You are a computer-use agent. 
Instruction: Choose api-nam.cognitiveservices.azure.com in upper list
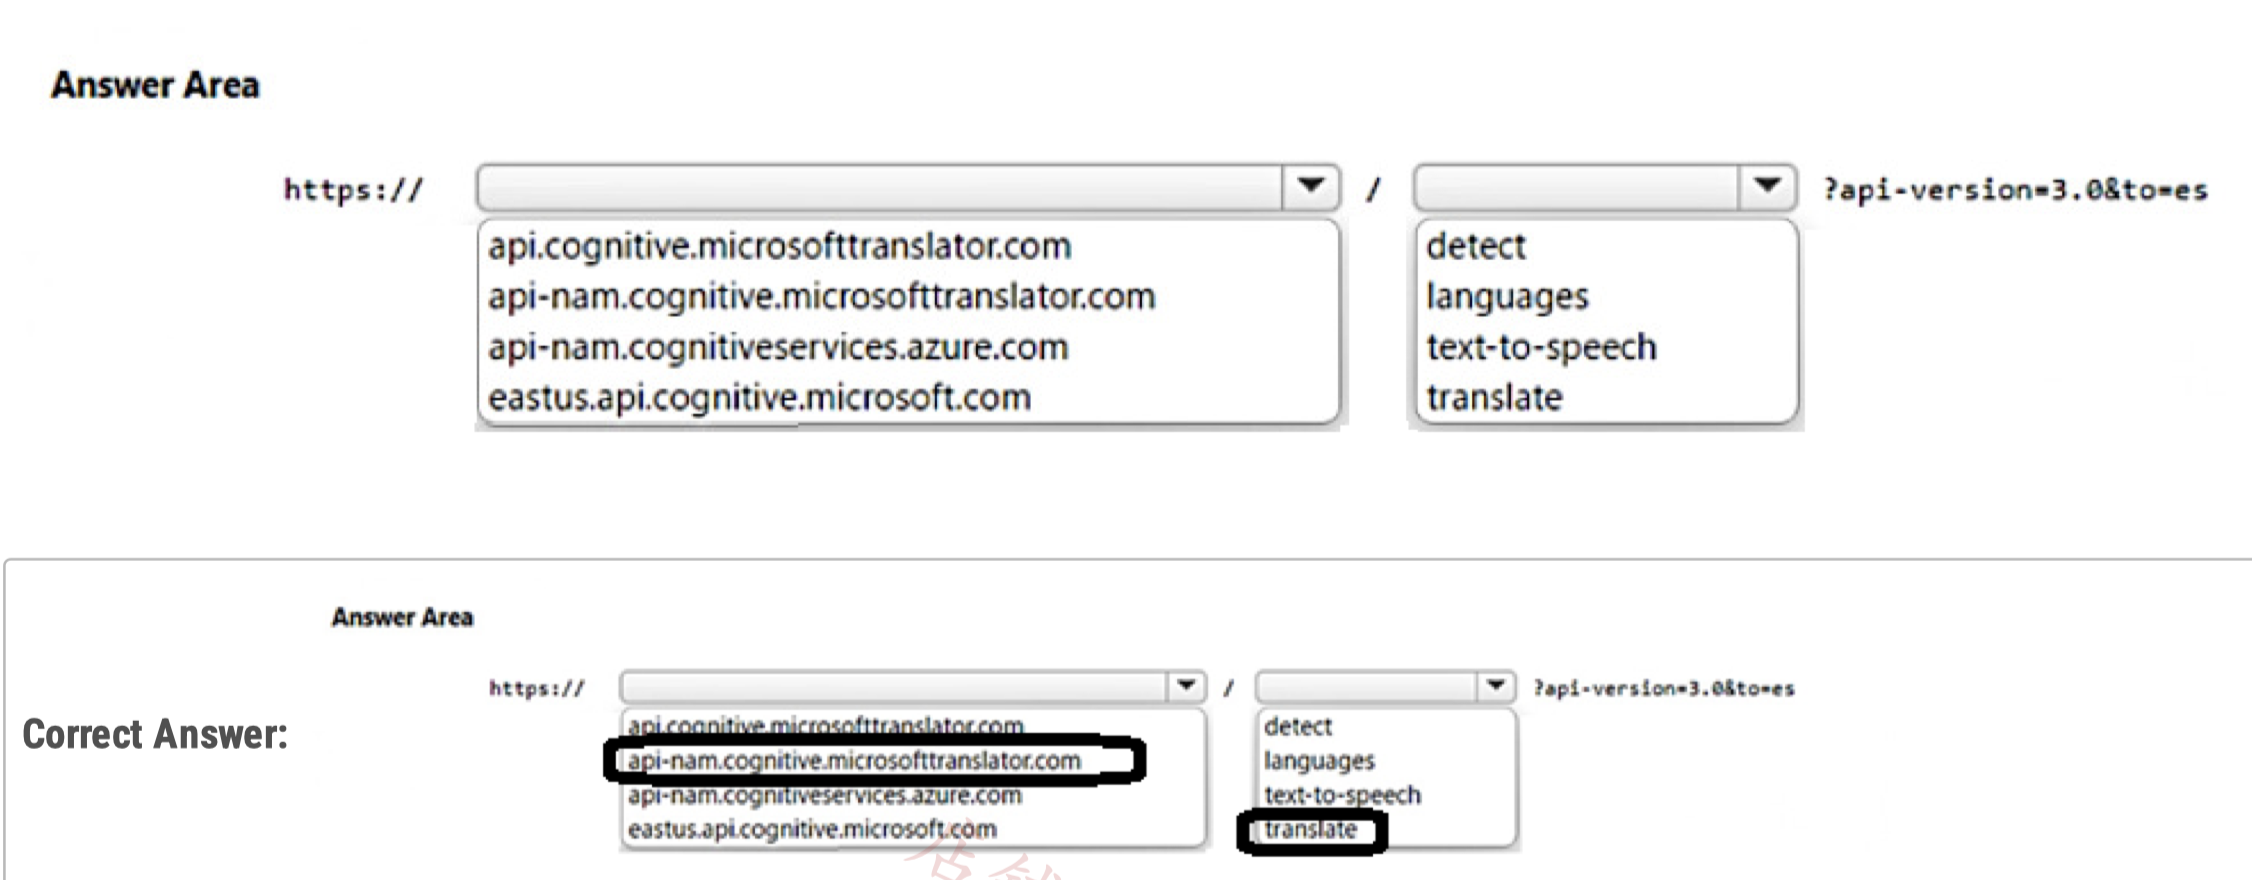pos(778,347)
